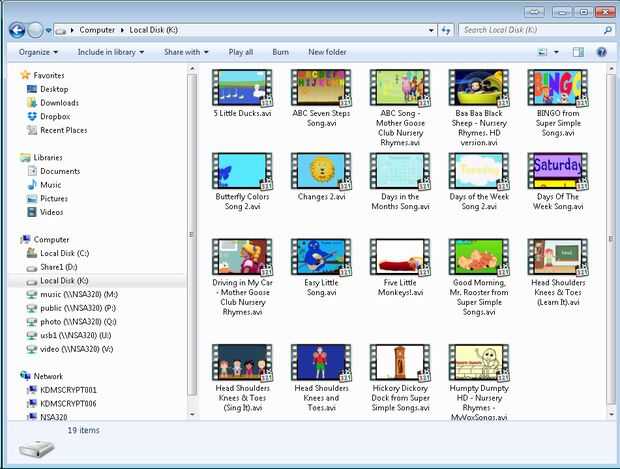Select Days of the Week Song 2.avi
This screenshot has width=620, height=469.
coord(479,182)
